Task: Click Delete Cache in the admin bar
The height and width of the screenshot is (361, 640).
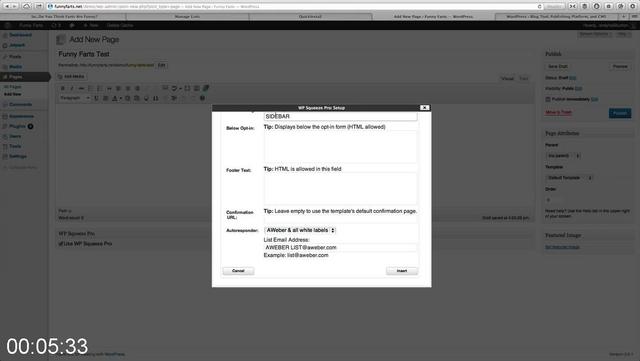Action: coord(120,25)
